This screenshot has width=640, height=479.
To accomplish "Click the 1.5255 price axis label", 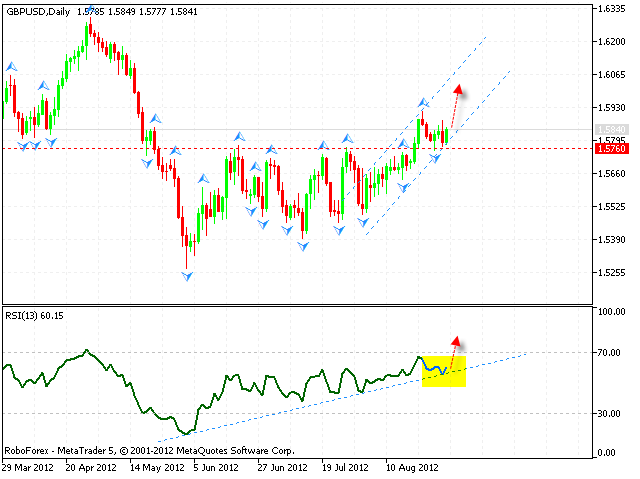I will (610, 273).
